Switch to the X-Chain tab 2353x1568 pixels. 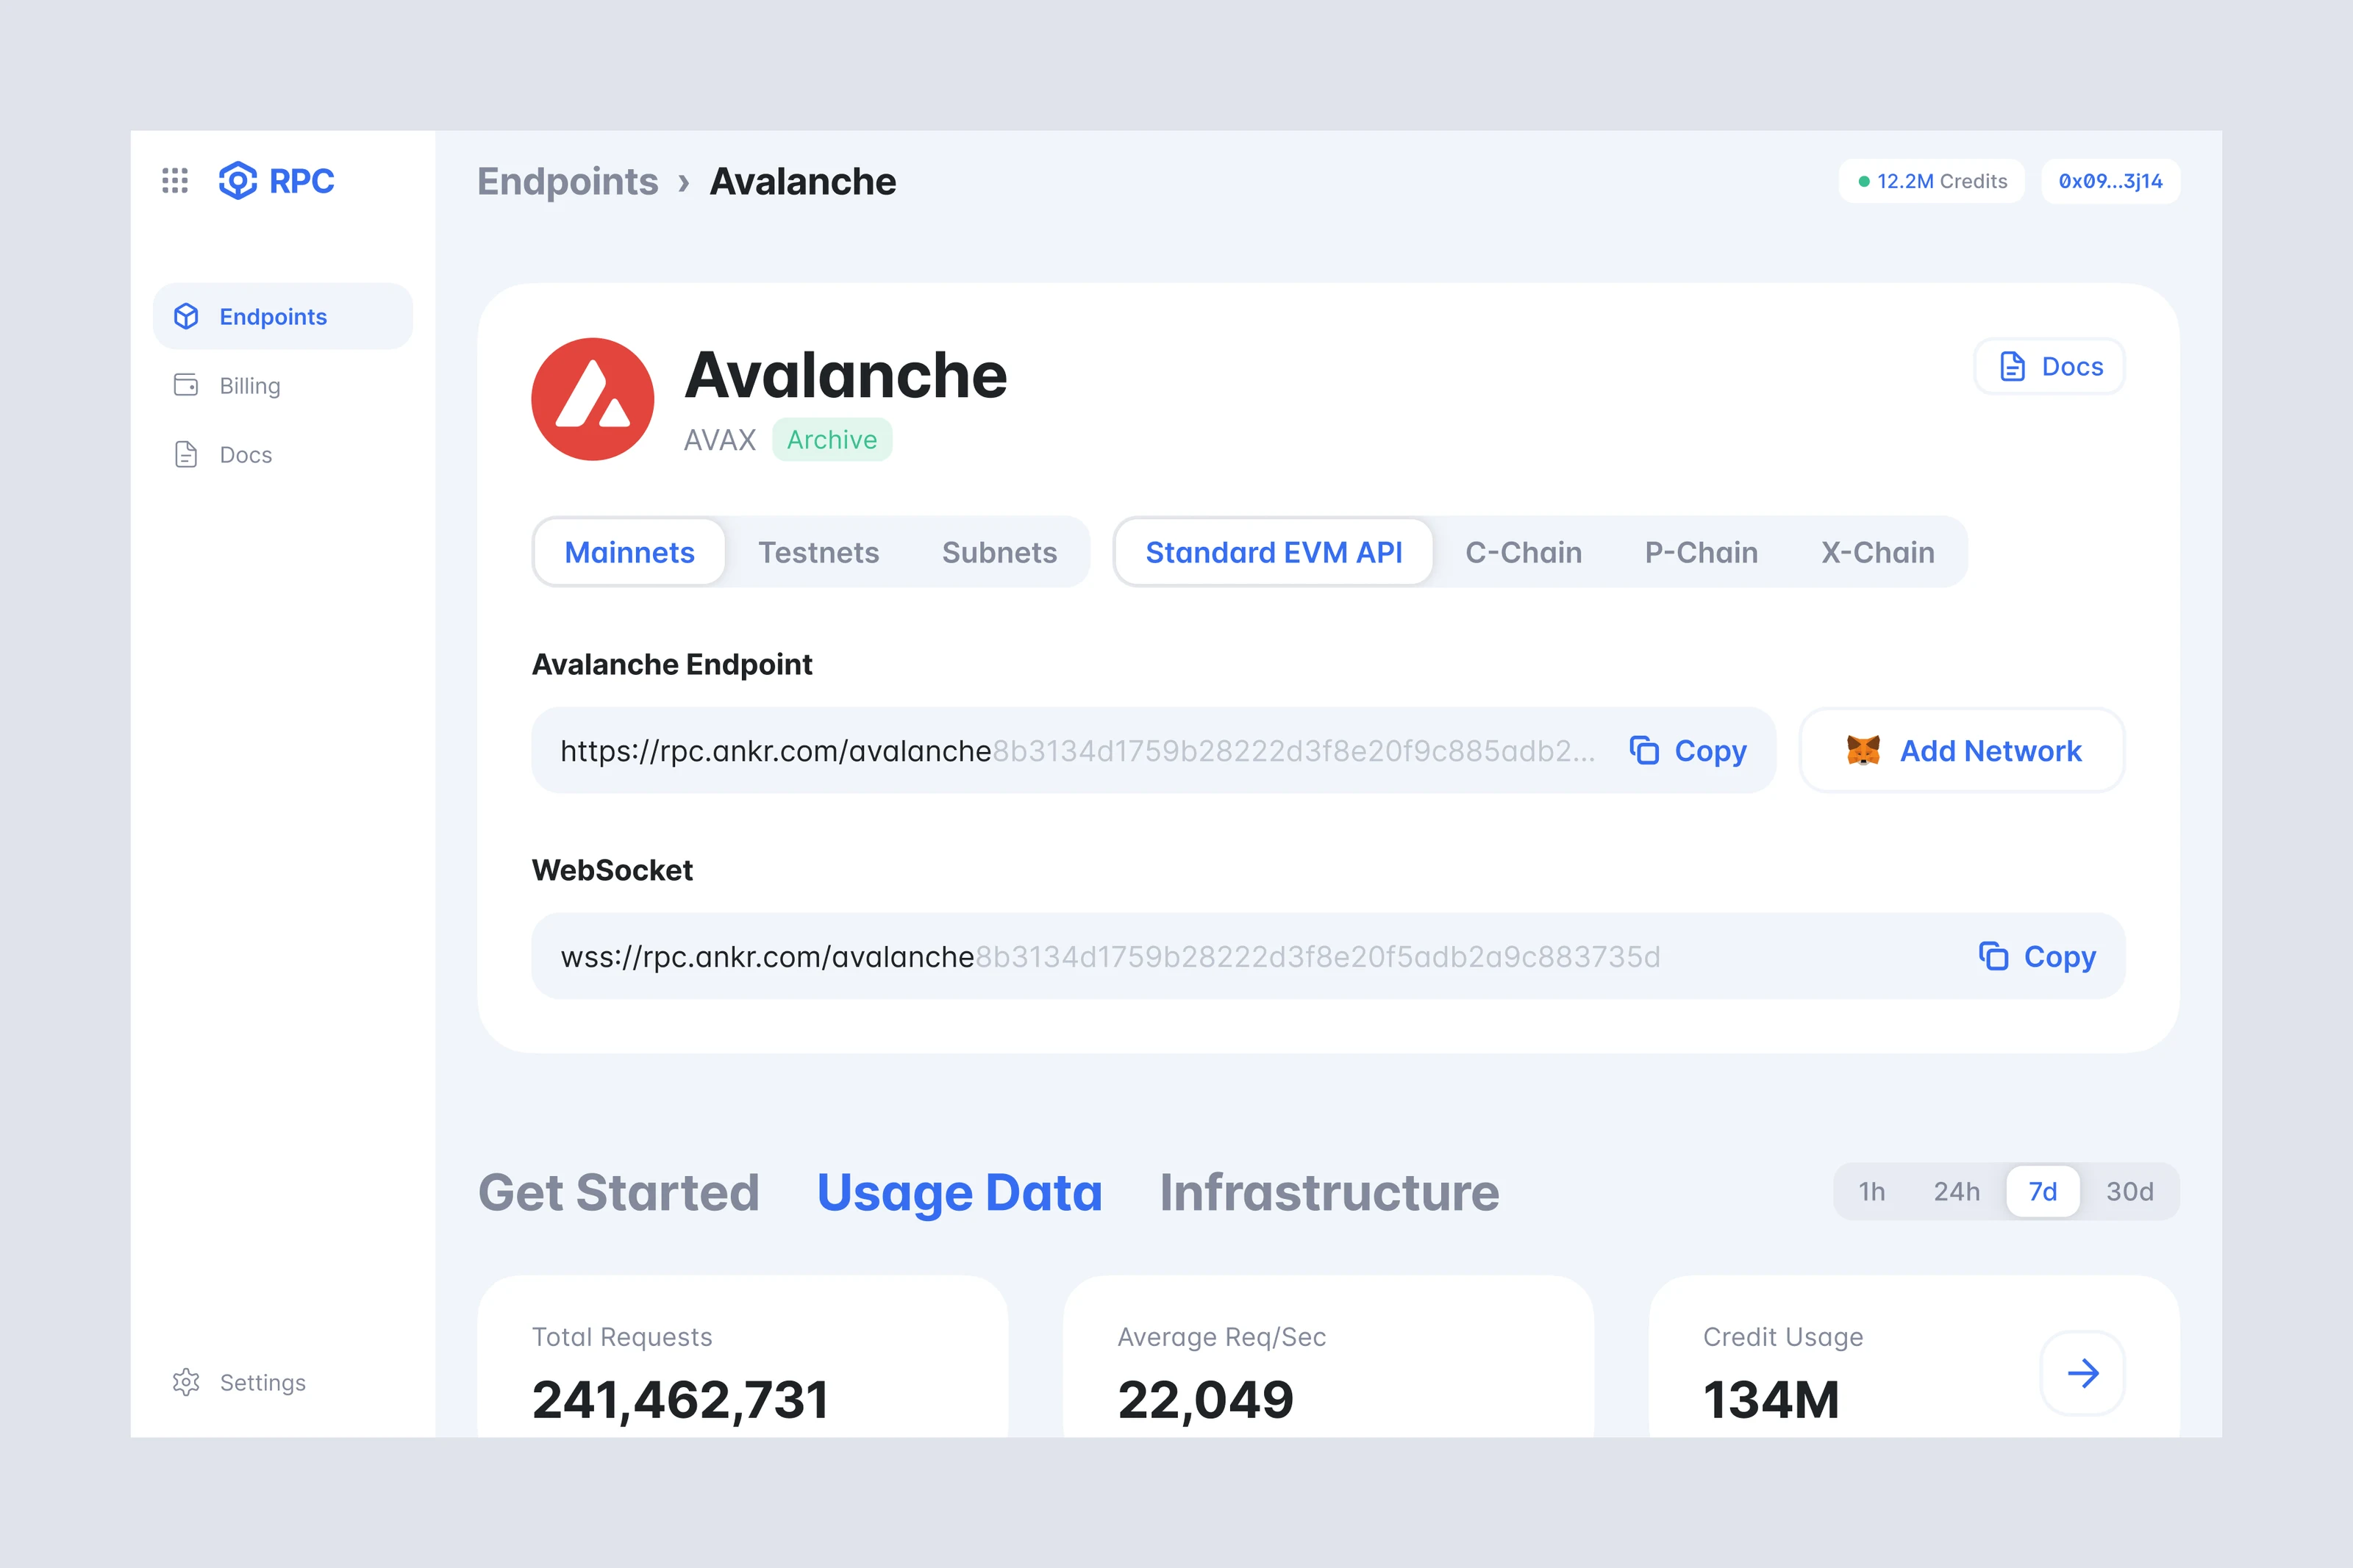[1877, 552]
